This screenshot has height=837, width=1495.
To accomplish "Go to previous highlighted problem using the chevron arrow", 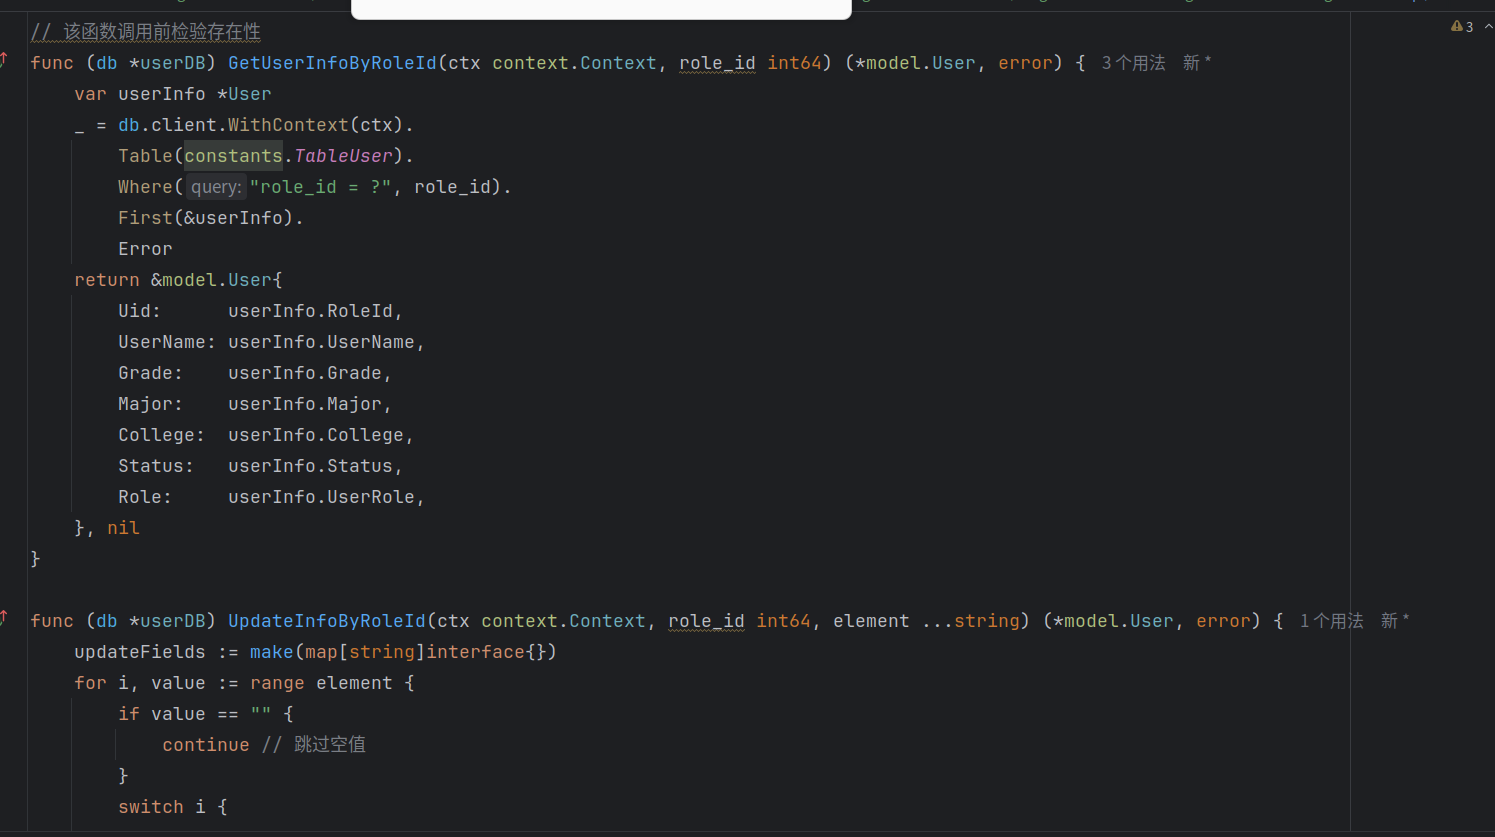I will [1488, 27].
